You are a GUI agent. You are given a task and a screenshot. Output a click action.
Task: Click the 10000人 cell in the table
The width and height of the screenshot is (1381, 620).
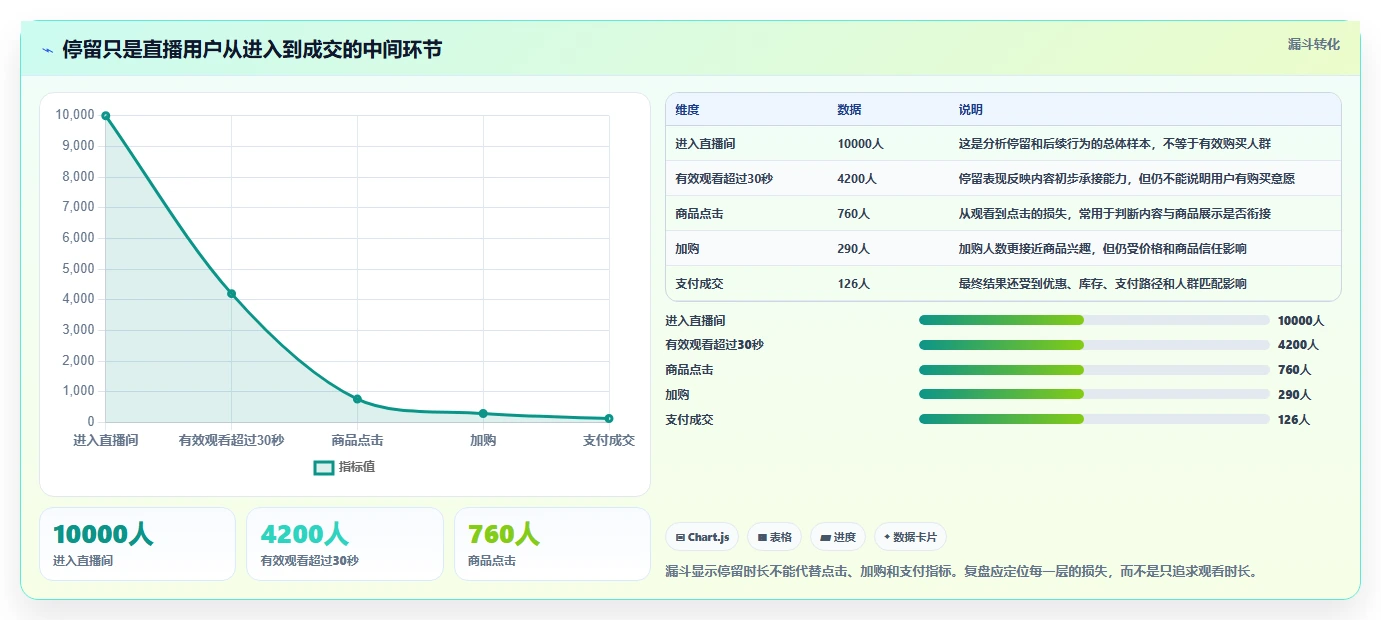[x=860, y=144]
